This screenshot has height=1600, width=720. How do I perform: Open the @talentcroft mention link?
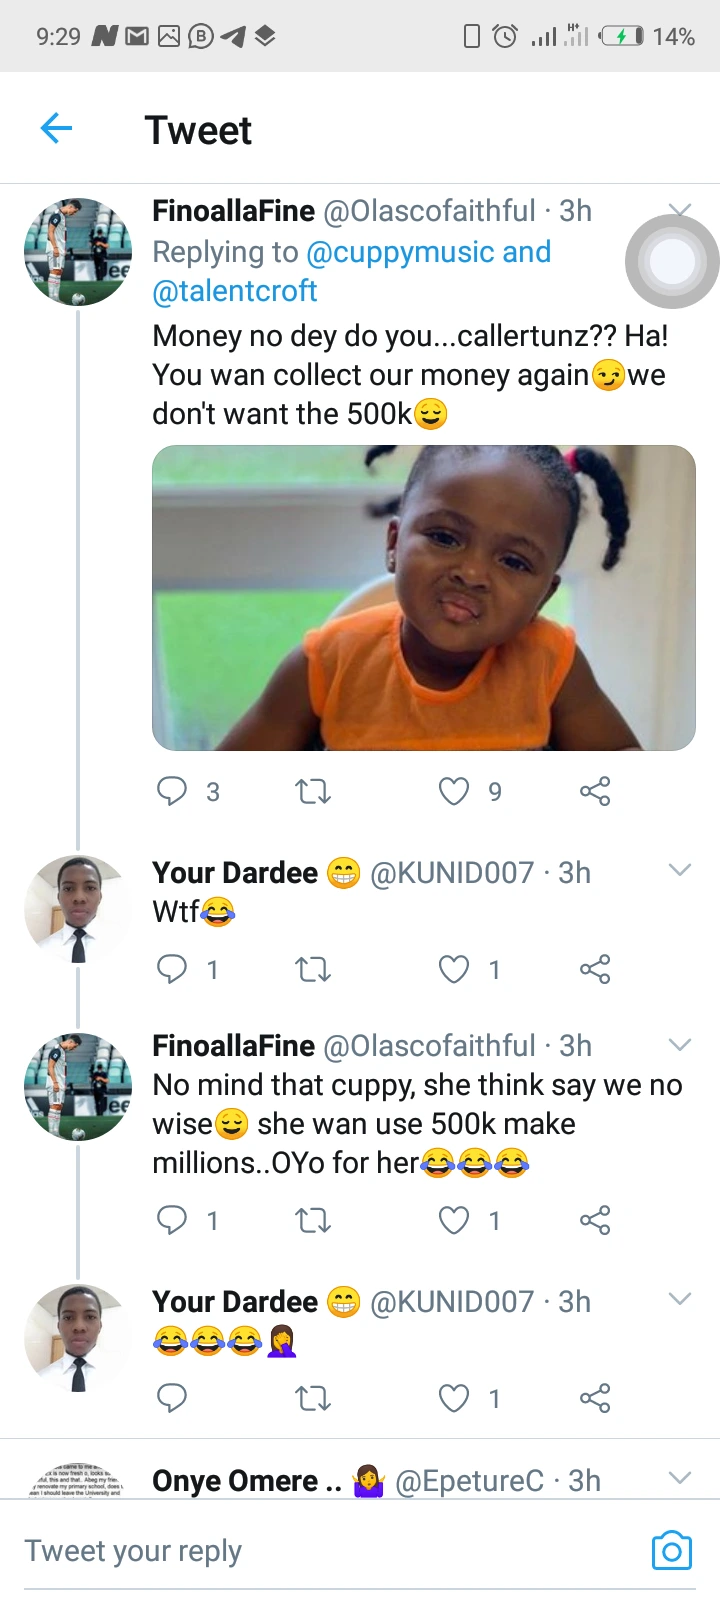point(234,291)
